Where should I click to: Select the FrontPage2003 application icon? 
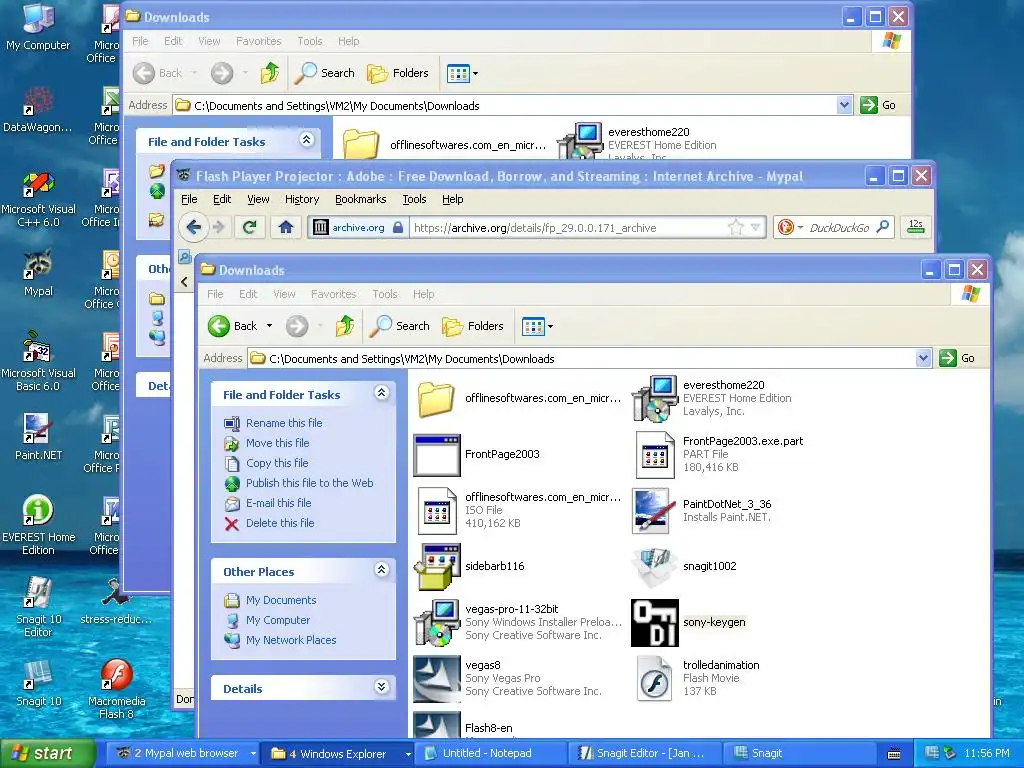pos(437,455)
